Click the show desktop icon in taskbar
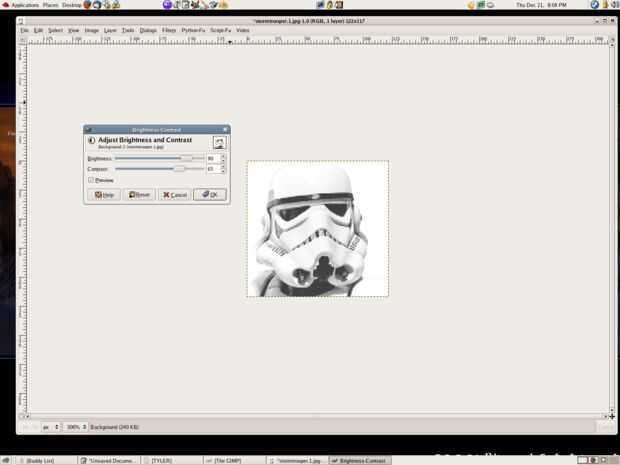The width and height of the screenshot is (620, 465). 6,461
